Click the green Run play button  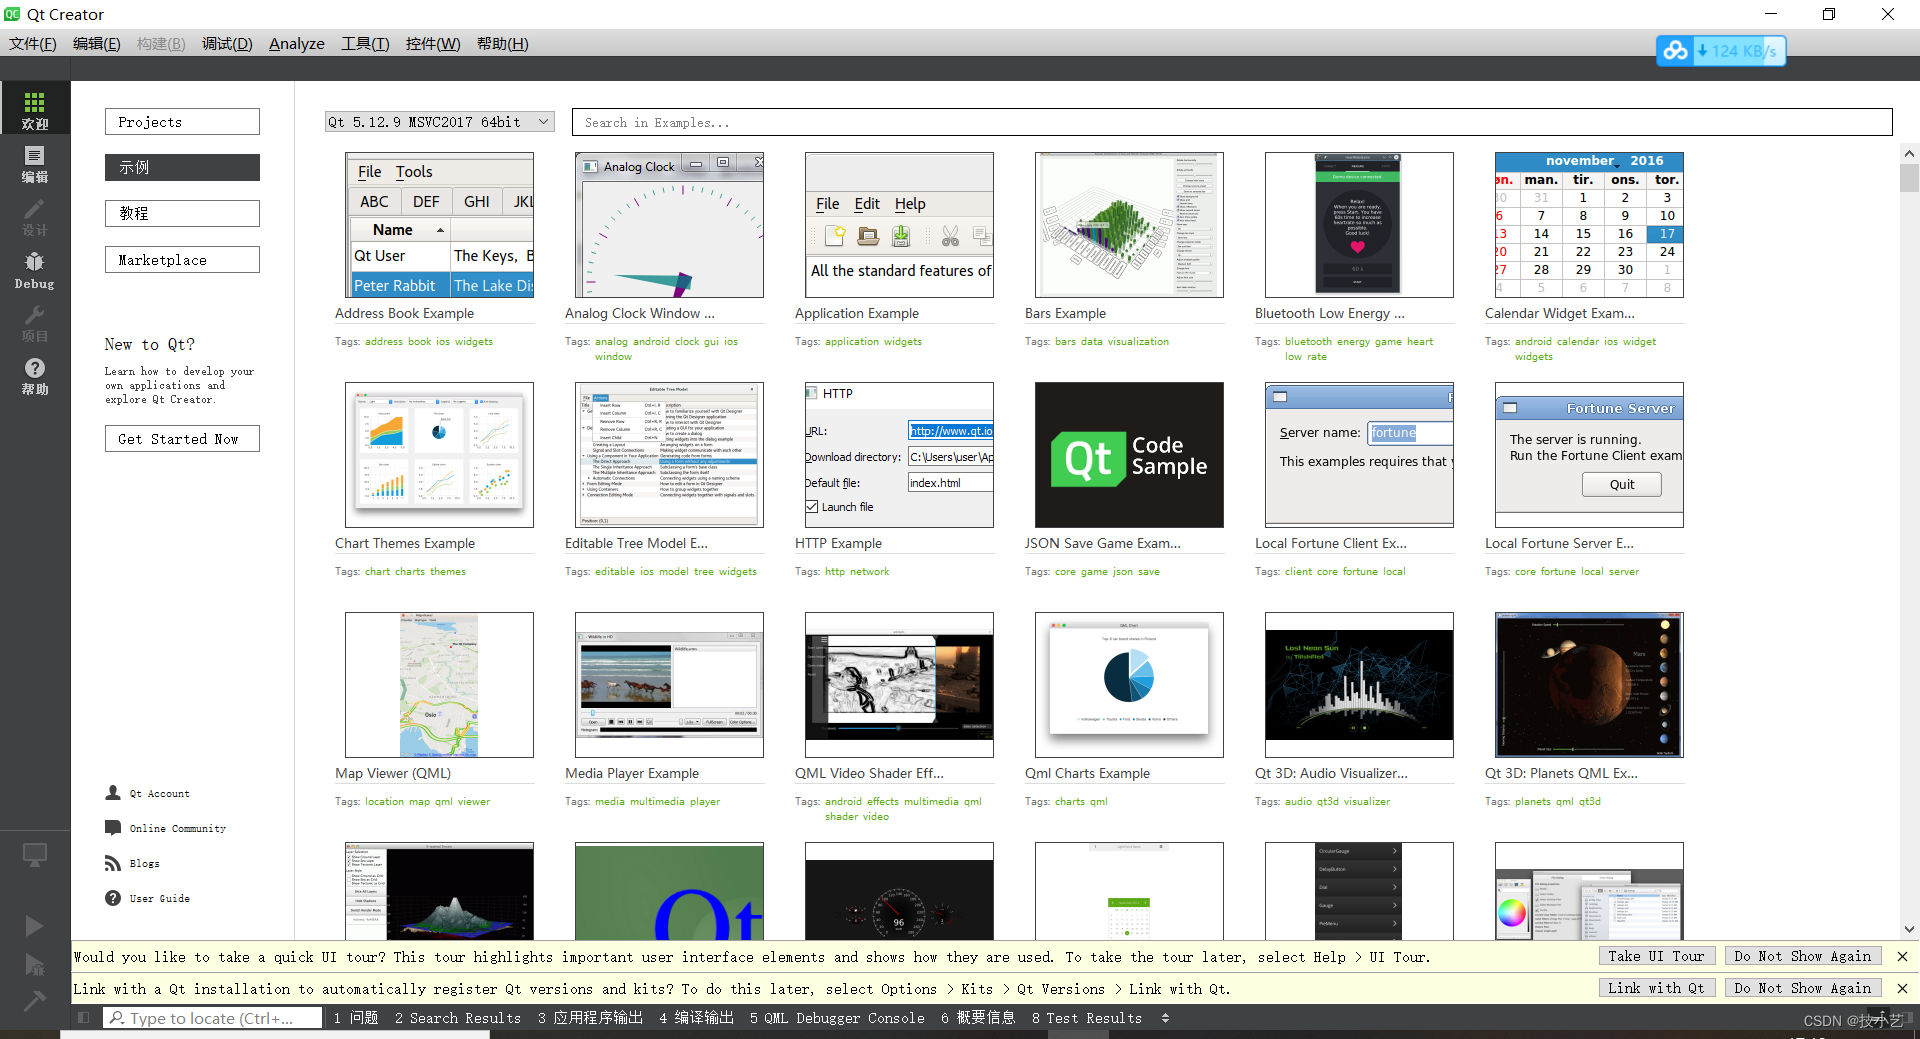point(34,926)
